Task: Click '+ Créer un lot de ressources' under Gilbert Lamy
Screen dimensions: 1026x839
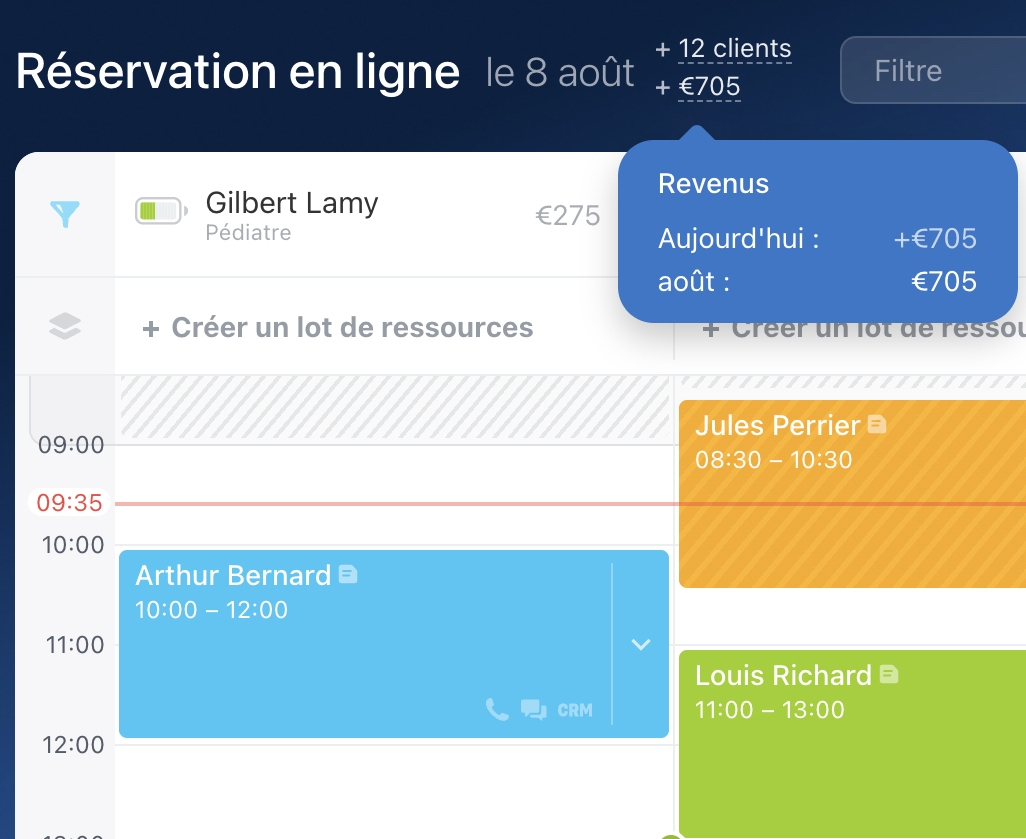Action: (x=338, y=328)
